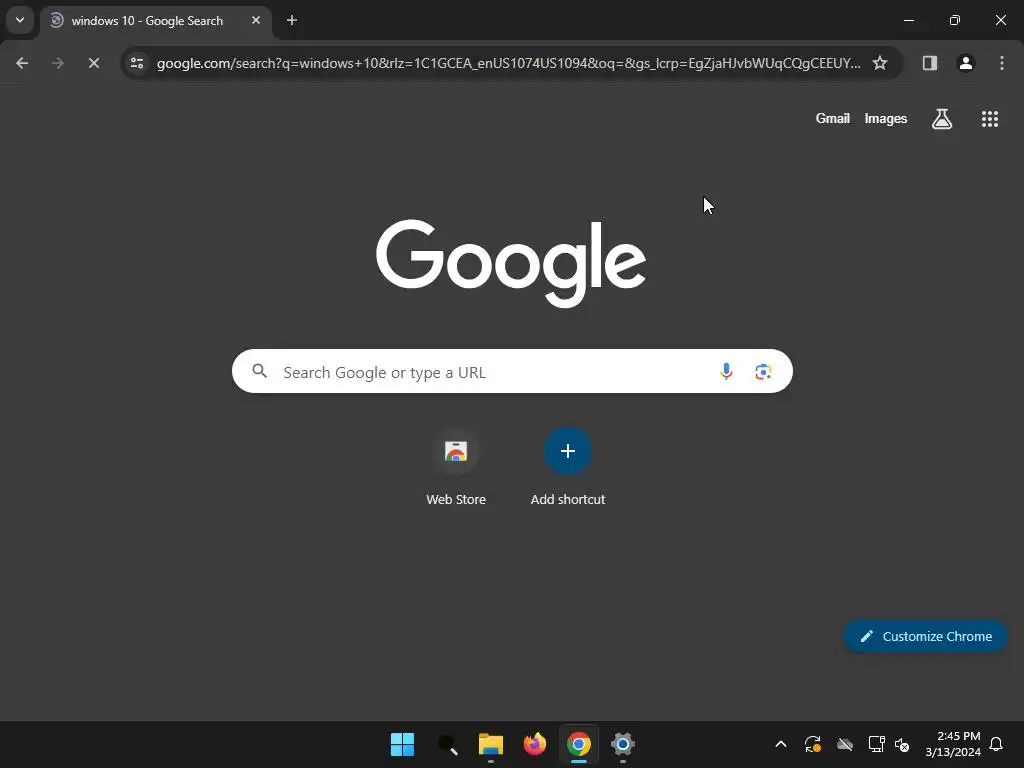Restore down the Chrome window
This screenshot has width=1024, height=768.
[x=954, y=20]
